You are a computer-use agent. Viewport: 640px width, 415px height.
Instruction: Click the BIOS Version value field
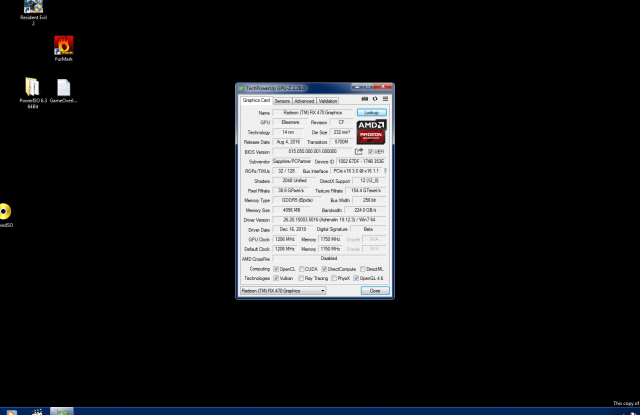point(313,151)
